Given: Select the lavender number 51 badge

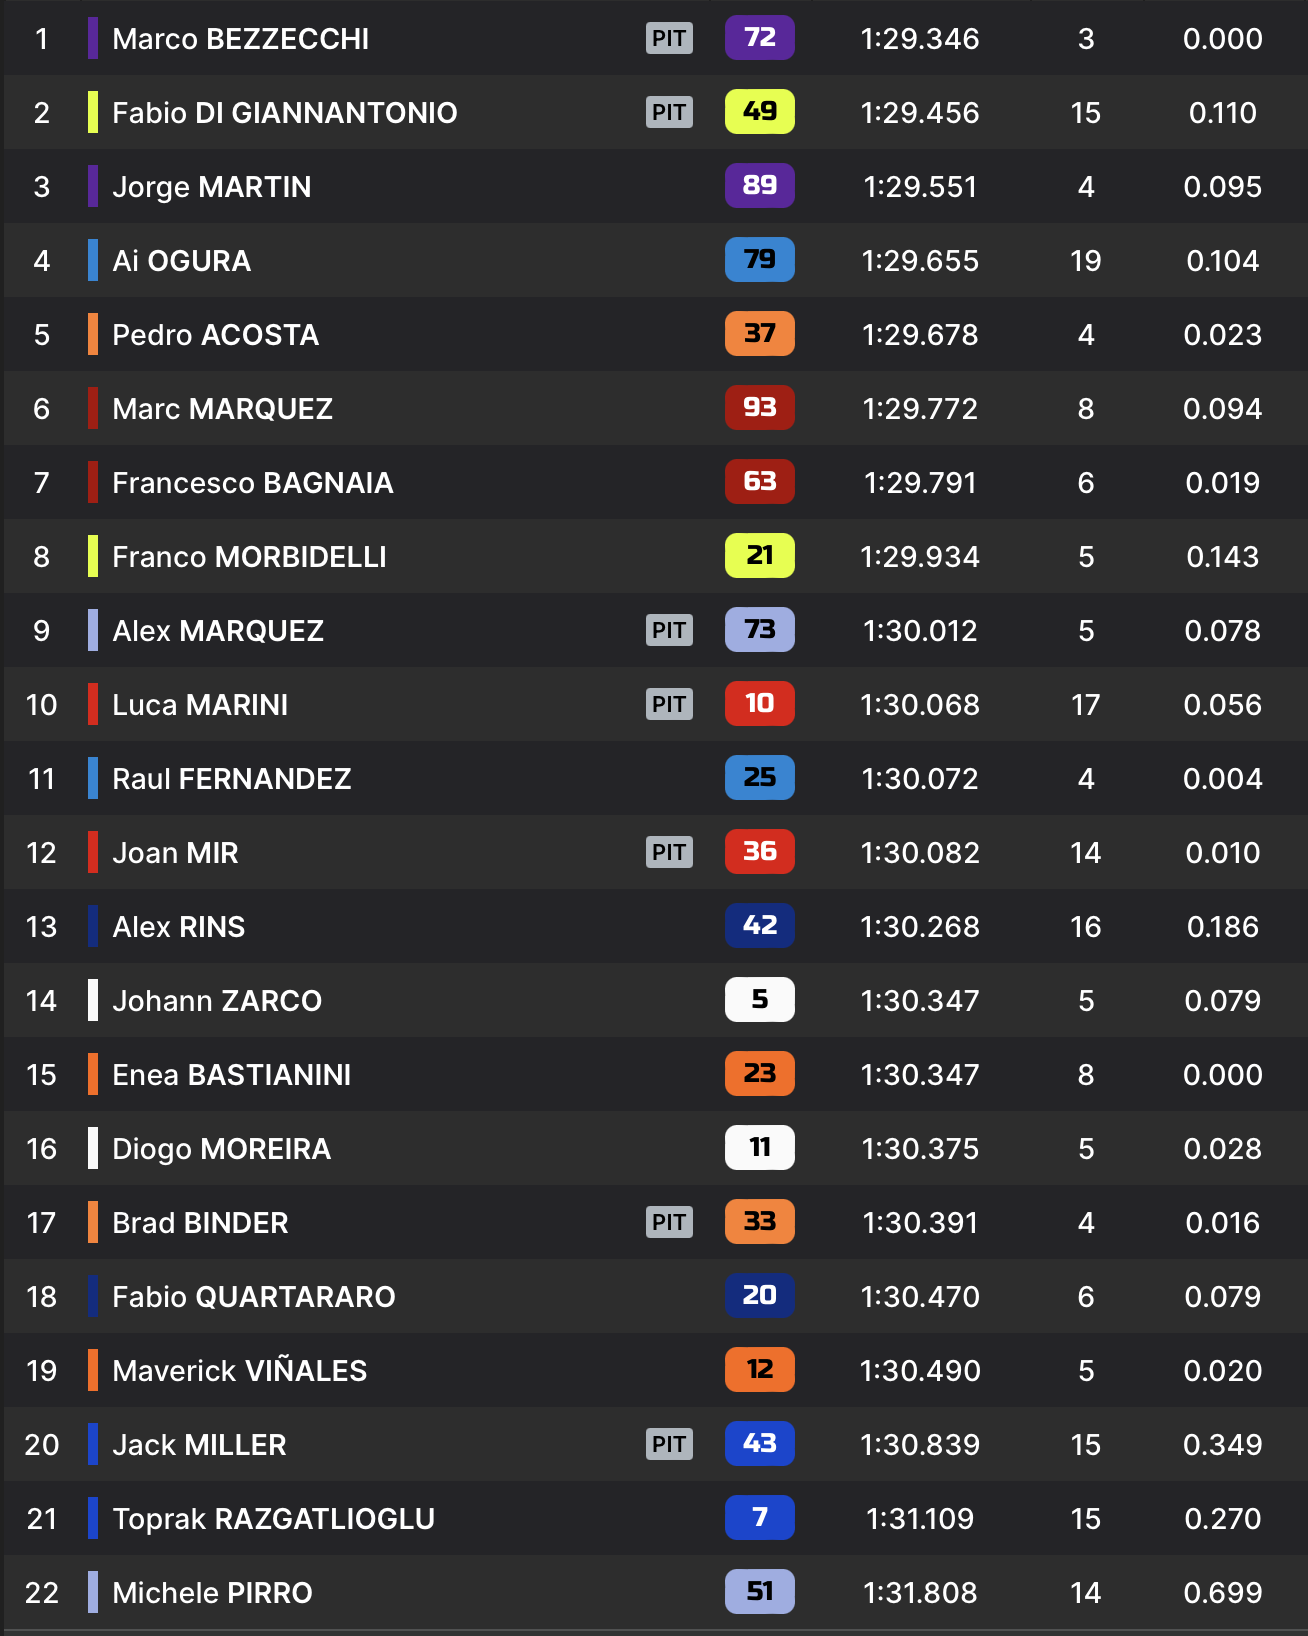Looking at the screenshot, I should pyautogui.click(x=759, y=1592).
